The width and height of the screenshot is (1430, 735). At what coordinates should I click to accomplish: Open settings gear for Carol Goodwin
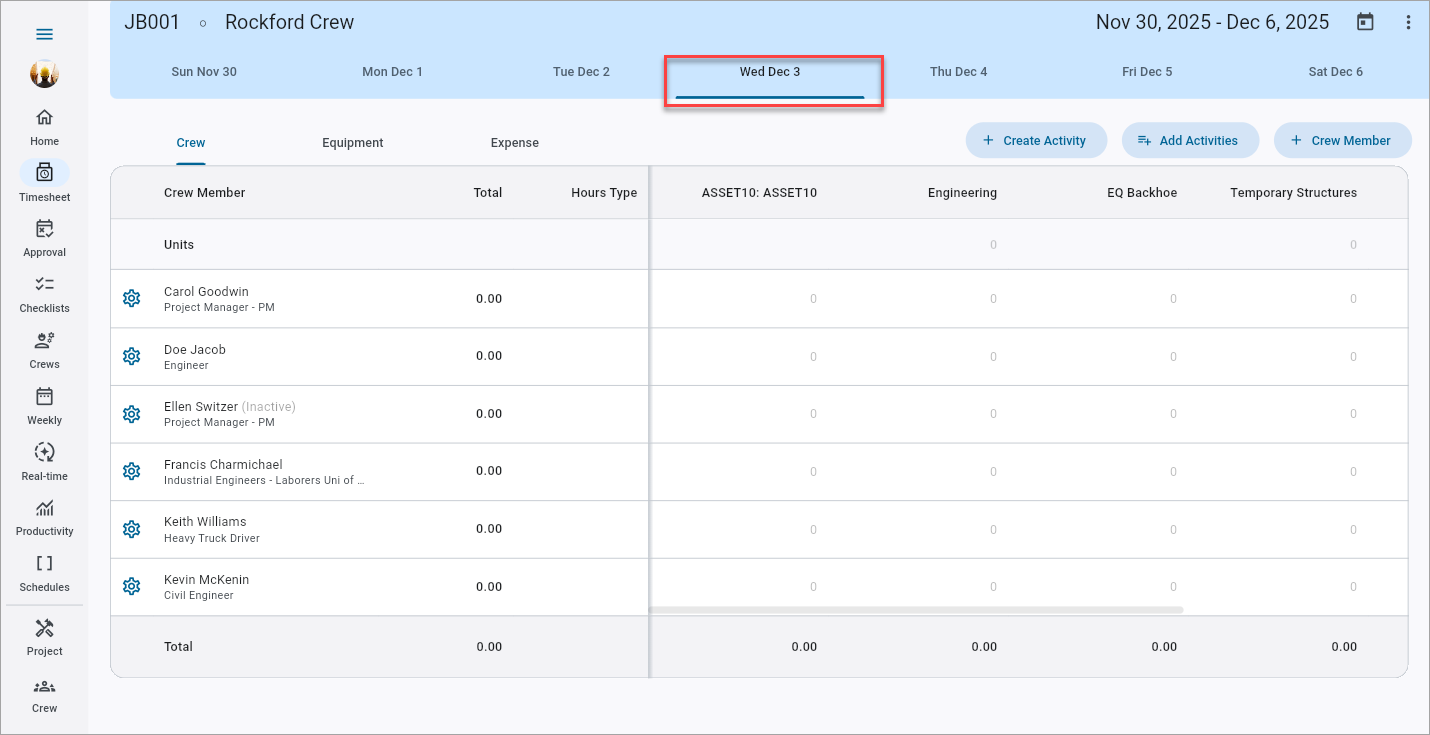pyautogui.click(x=131, y=298)
